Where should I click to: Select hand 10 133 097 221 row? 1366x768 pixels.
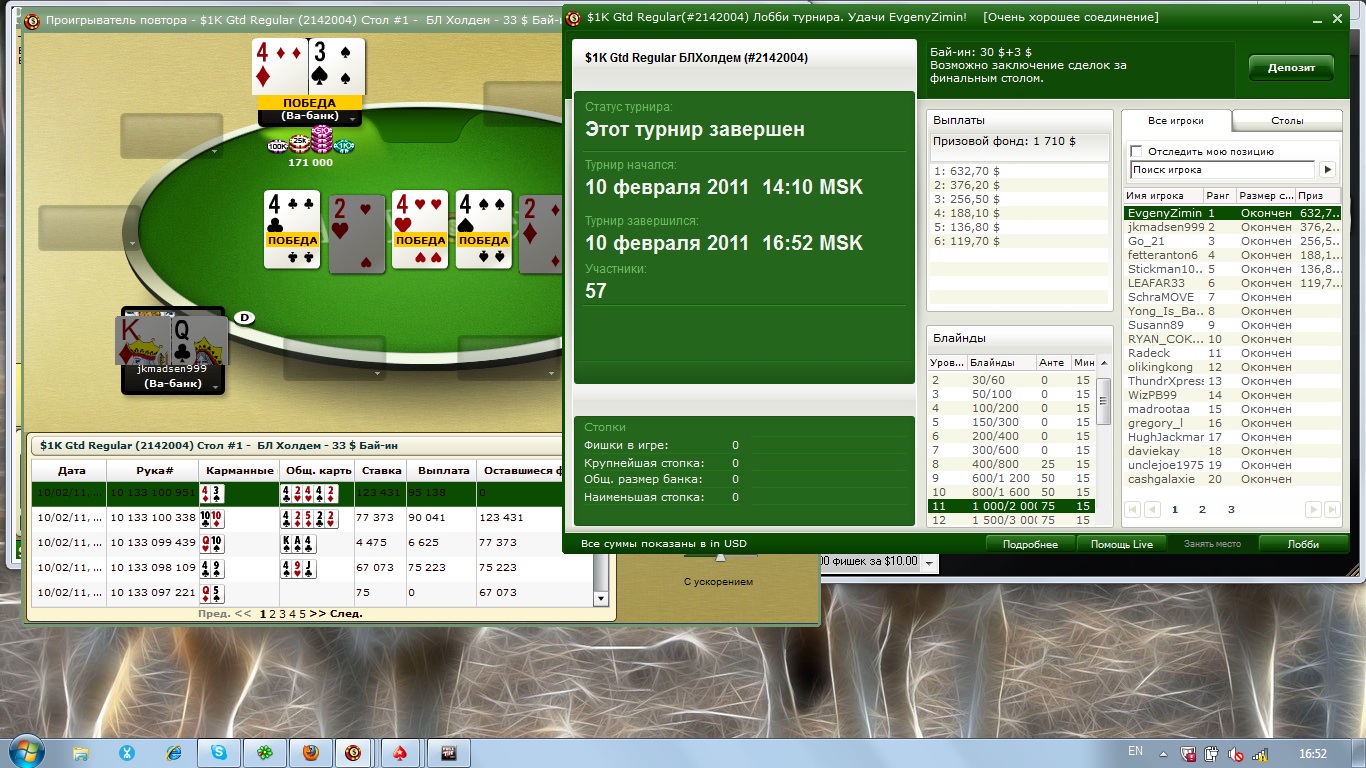click(312, 593)
